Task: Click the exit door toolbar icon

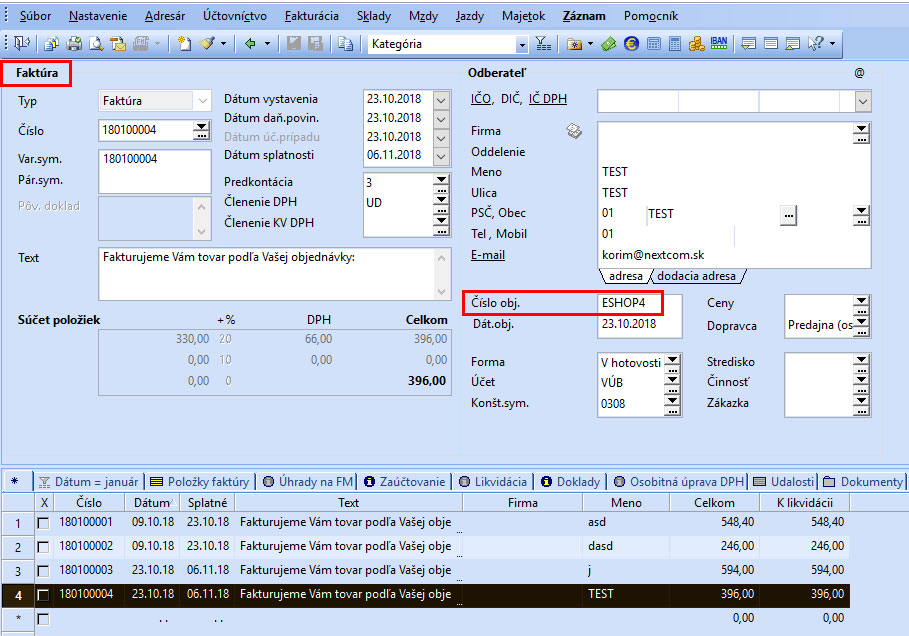Action: pyautogui.click(x=21, y=43)
